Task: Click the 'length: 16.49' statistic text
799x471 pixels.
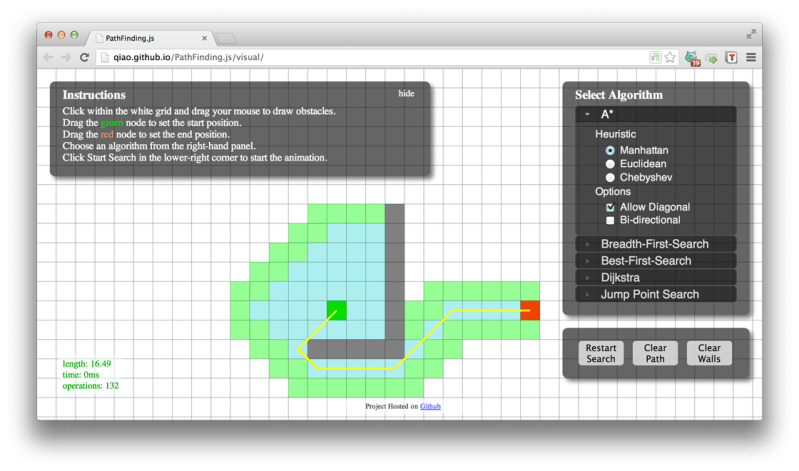Action: [87, 363]
